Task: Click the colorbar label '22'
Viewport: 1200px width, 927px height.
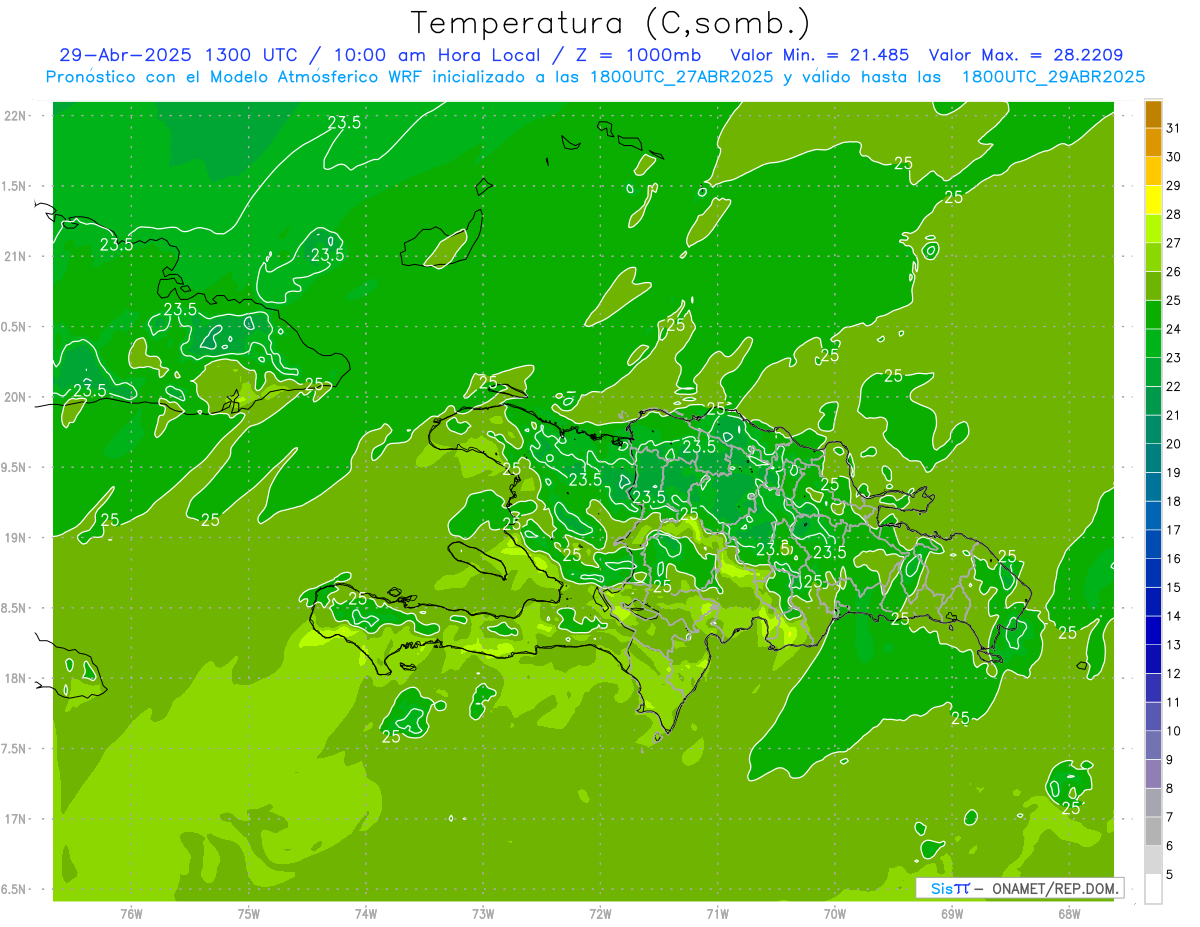Action: point(1174,387)
